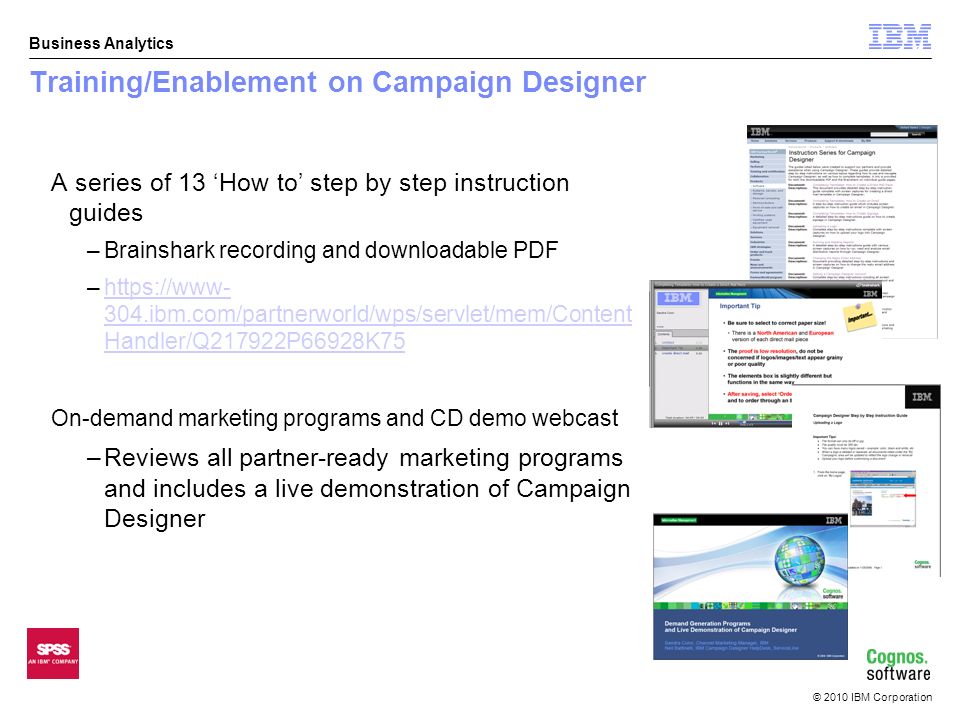Open the Demand Generation Programs webcast thumbnail
960x720 pixels.
pyautogui.click(x=751, y=587)
